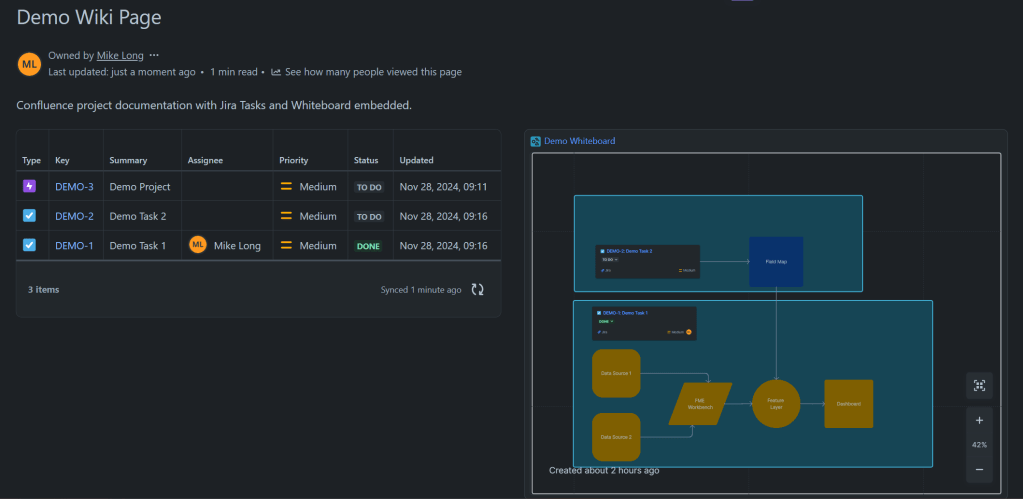1023x499 pixels.
Task: Open the Demo Whiteboard title link
Action: [x=579, y=141]
